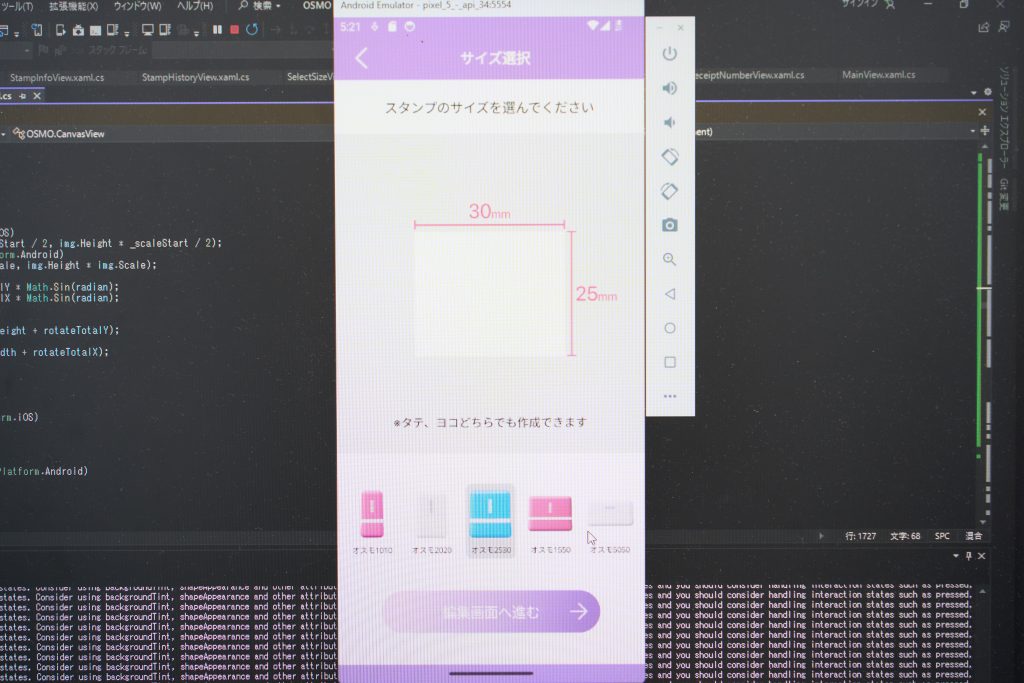Screen dimensions: 1024x683
Task: Click the SPC indent indicator
Action: click(942, 536)
